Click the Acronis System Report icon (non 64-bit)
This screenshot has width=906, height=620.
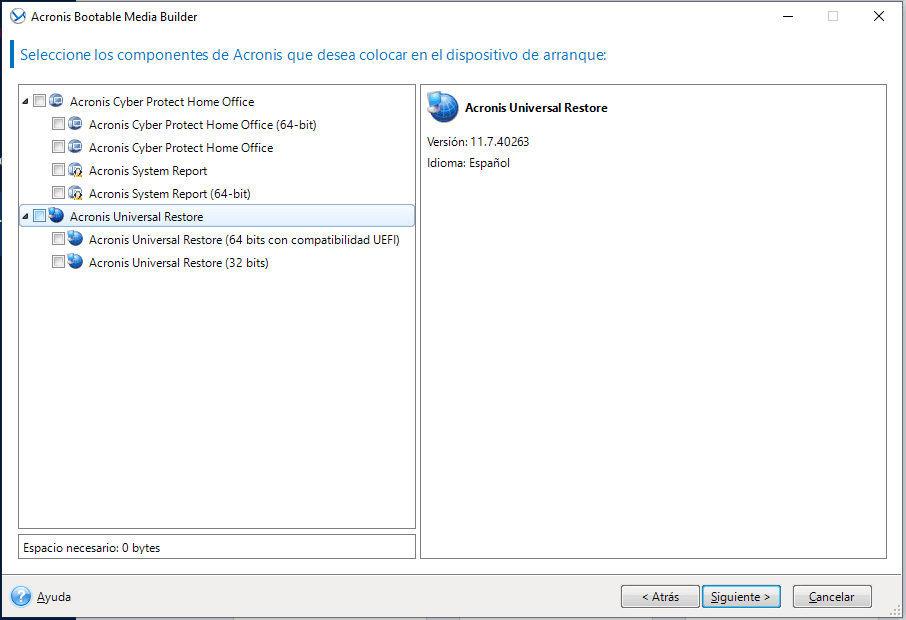75,170
